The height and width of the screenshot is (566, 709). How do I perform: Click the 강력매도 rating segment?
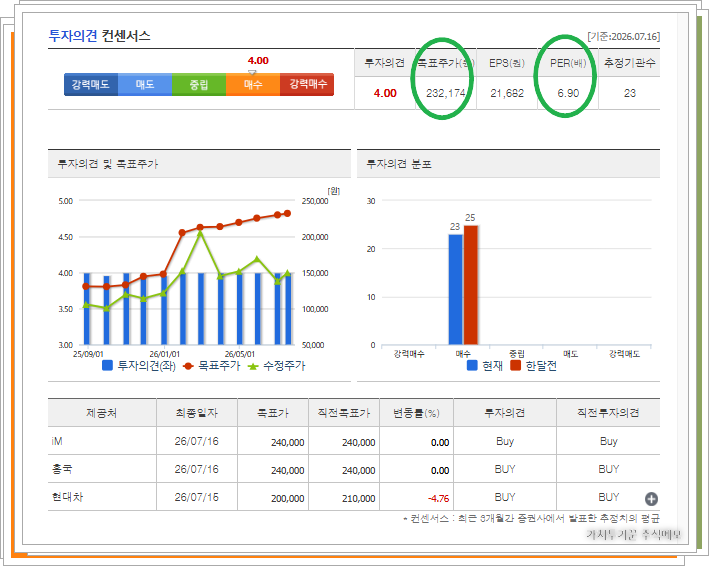coord(91,85)
